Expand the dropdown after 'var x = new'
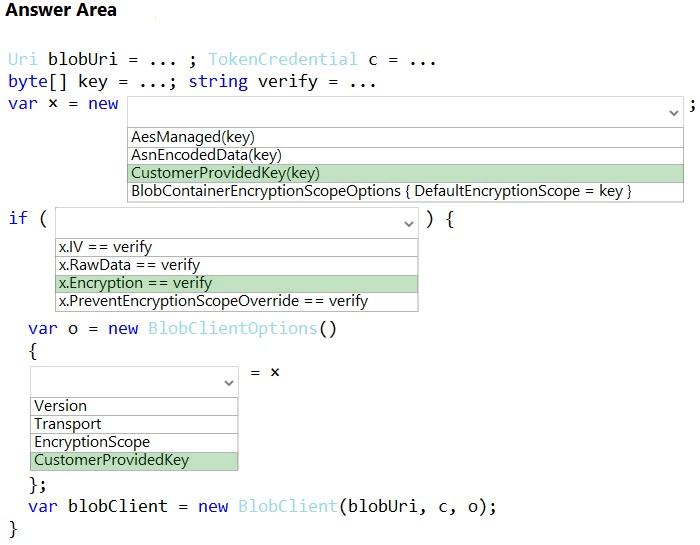Screen dimensions: 700x545 click(673, 112)
